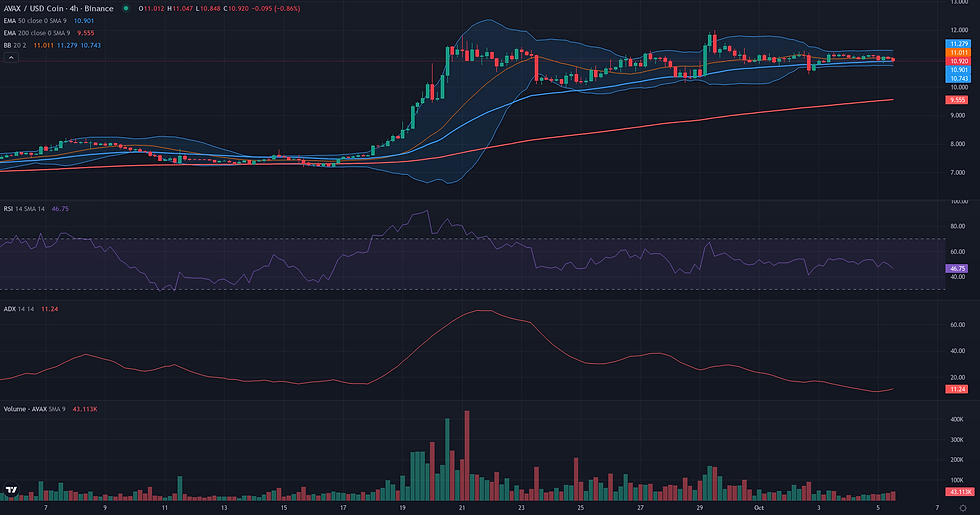This screenshot has width=980, height=515.
Task: Collapse the indicator legend with the chevron button
Action: click(x=11, y=57)
